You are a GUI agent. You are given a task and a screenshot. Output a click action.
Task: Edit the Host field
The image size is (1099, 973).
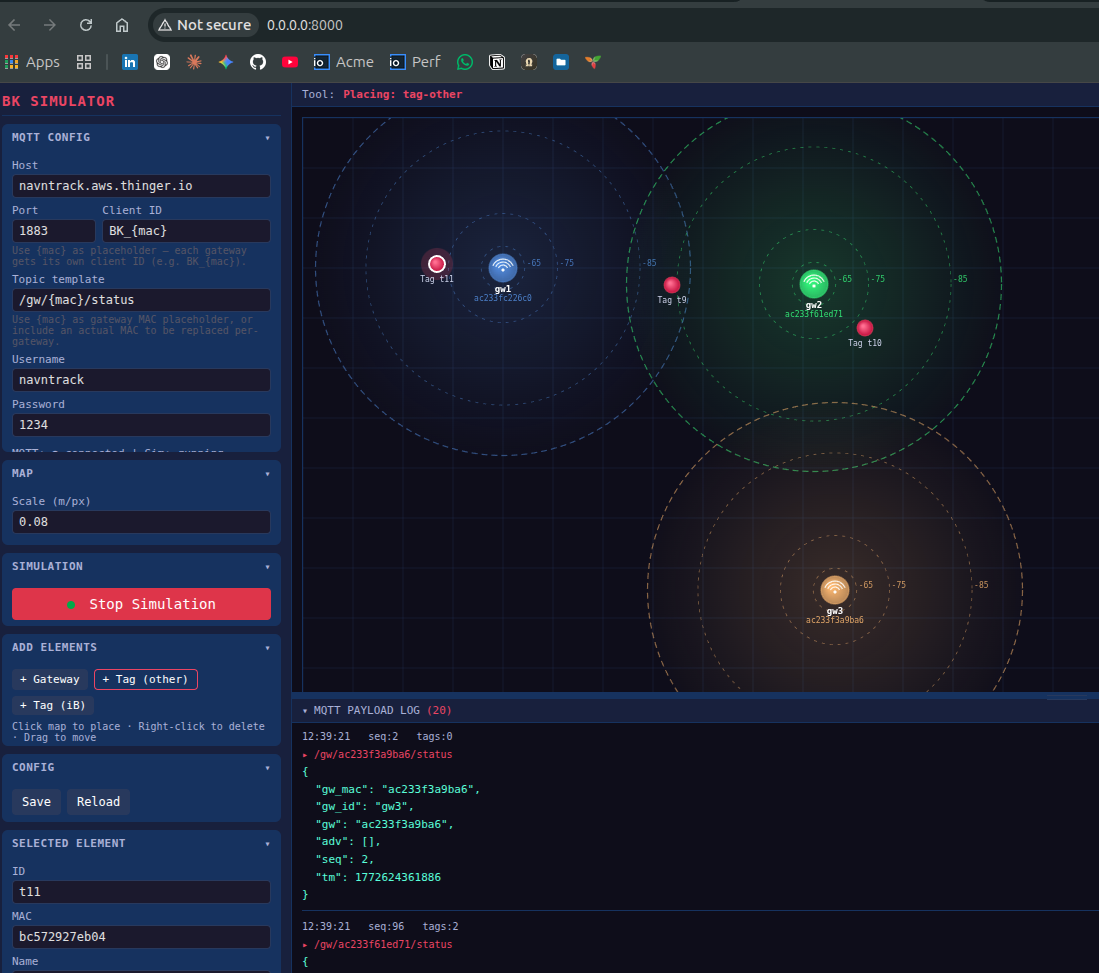click(142, 186)
